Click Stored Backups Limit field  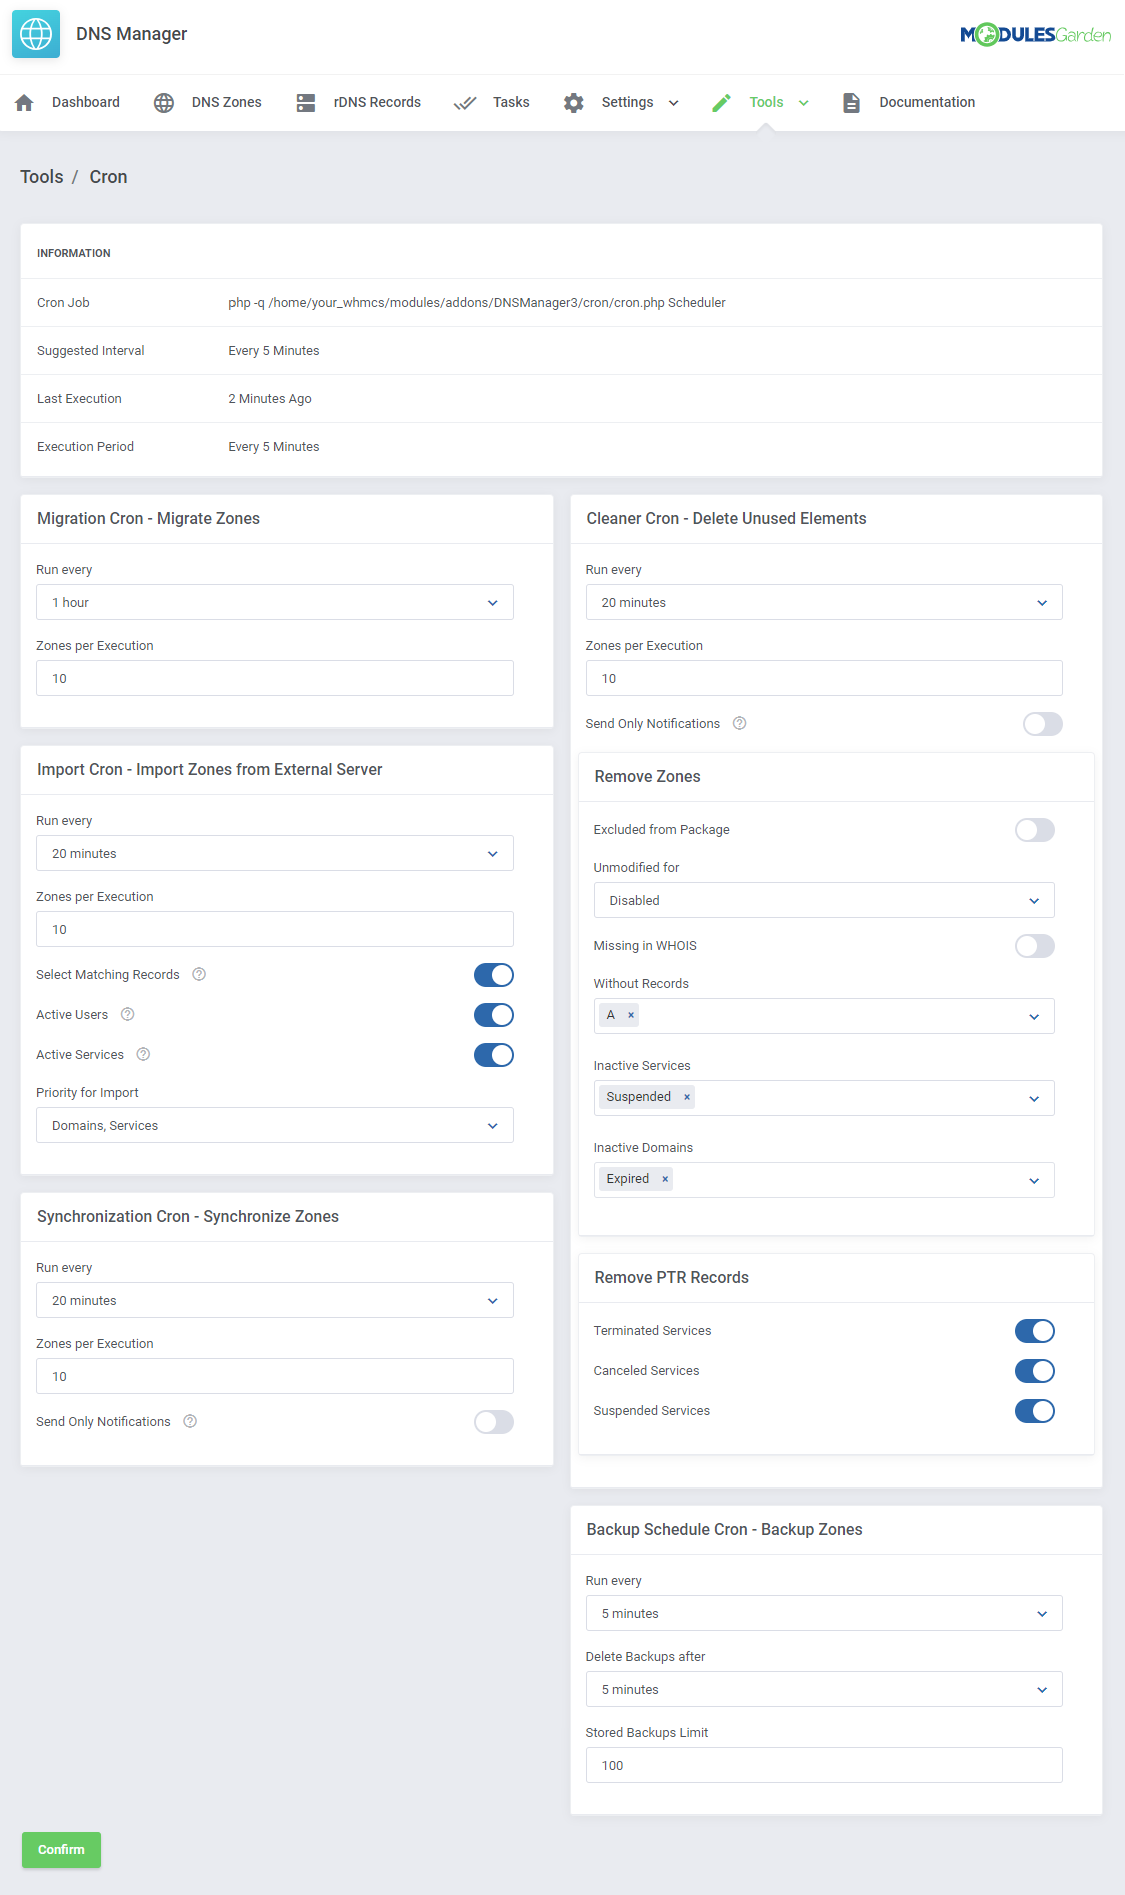824,1765
